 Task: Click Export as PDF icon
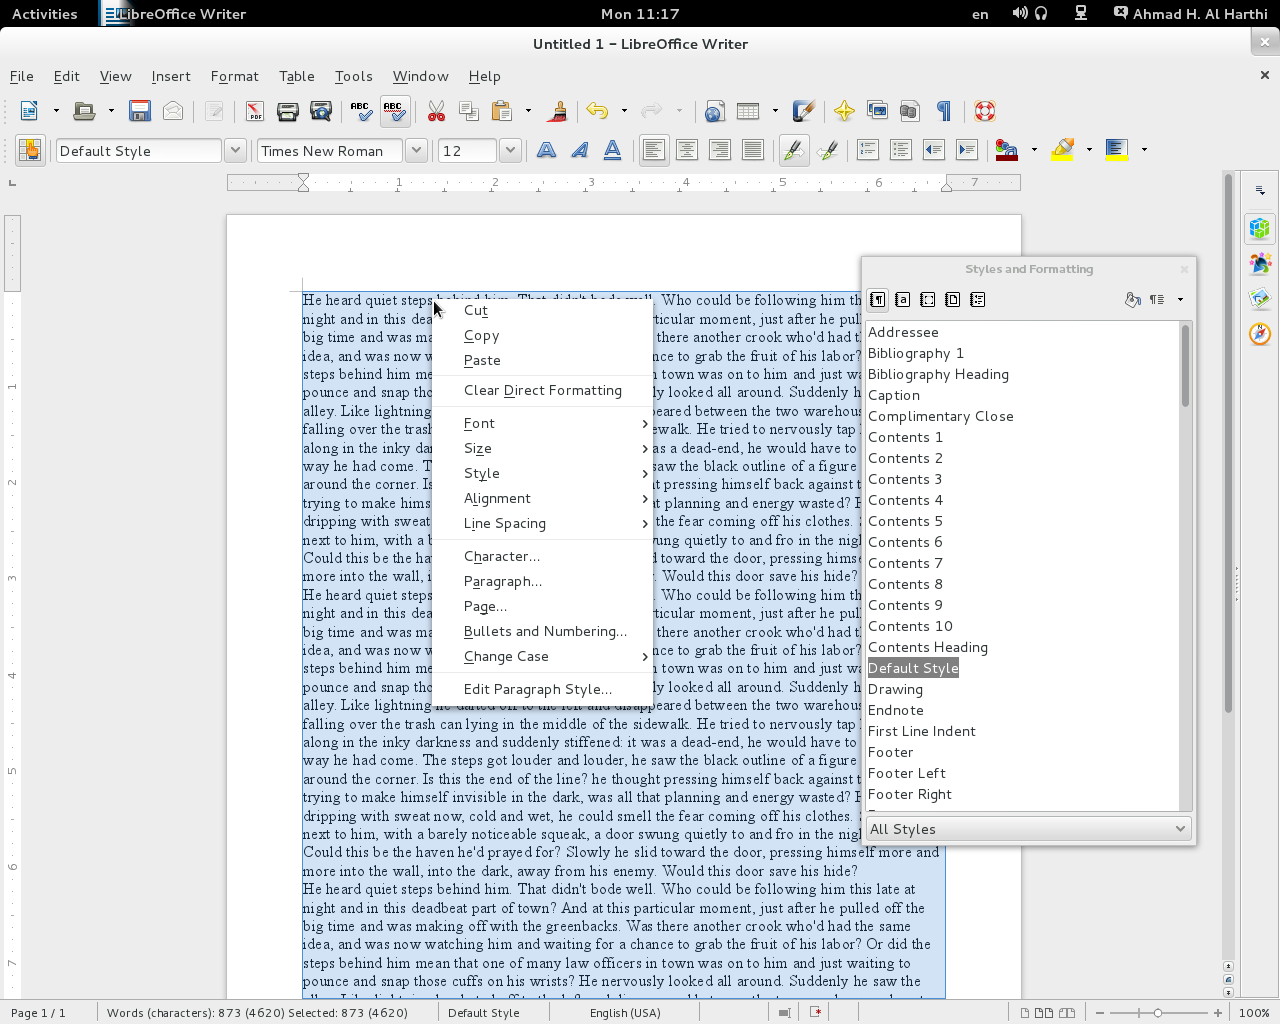click(255, 111)
